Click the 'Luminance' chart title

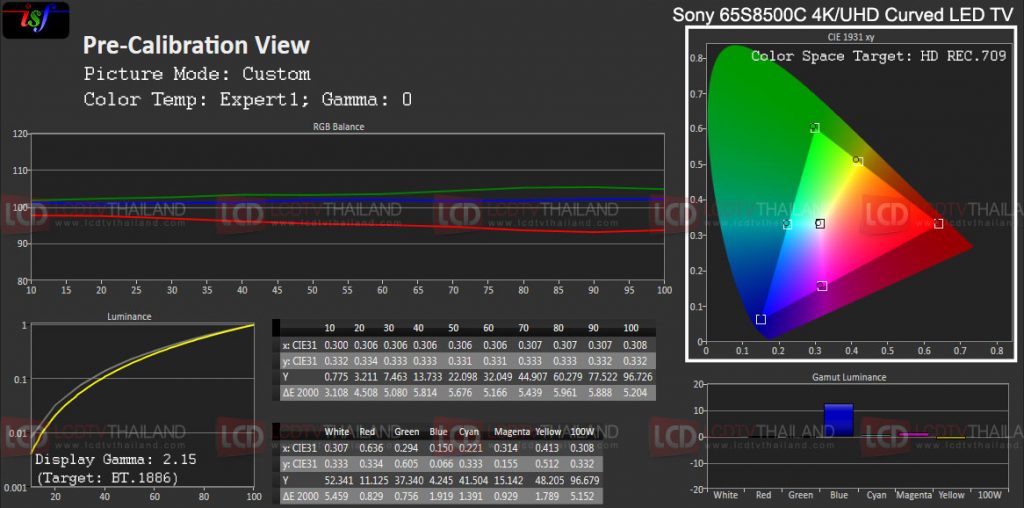(x=129, y=317)
